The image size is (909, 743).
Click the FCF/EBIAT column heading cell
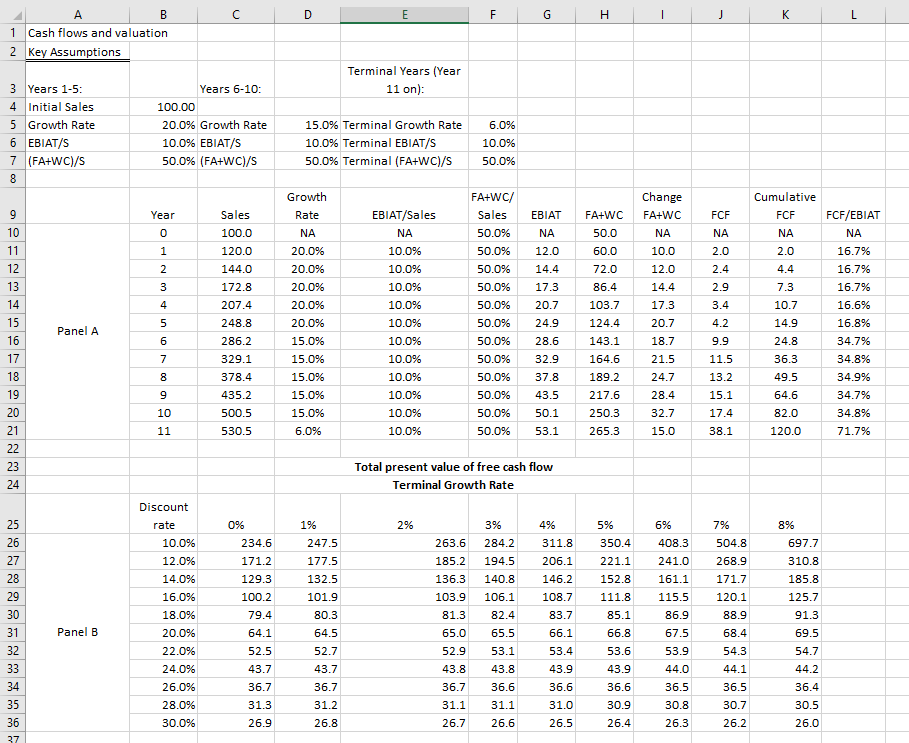[x=853, y=215]
